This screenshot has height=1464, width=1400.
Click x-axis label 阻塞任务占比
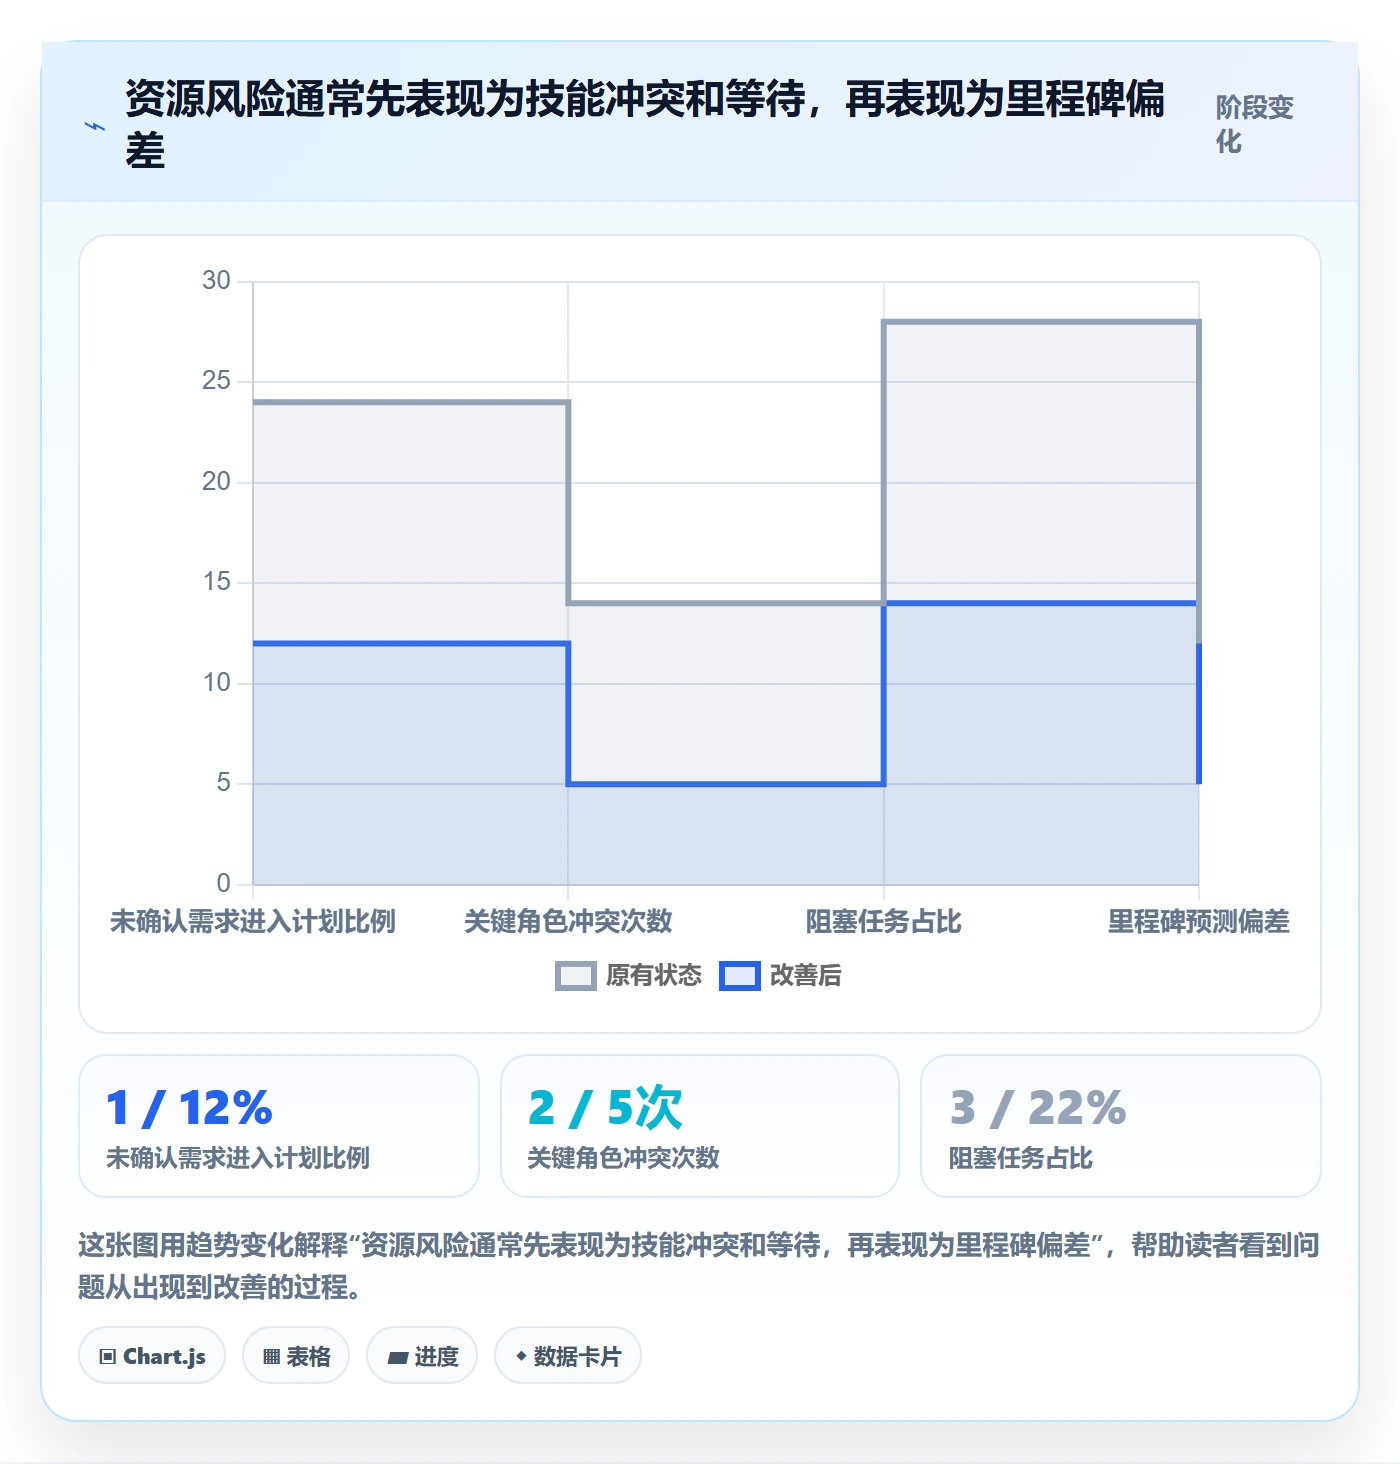[884, 921]
